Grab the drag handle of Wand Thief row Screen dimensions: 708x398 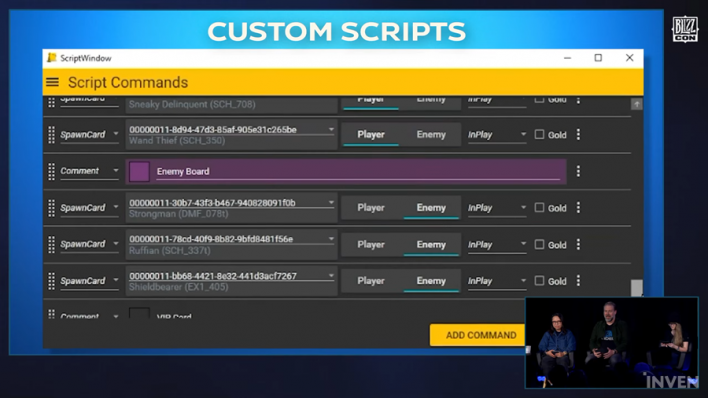click(x=51, y=135)
